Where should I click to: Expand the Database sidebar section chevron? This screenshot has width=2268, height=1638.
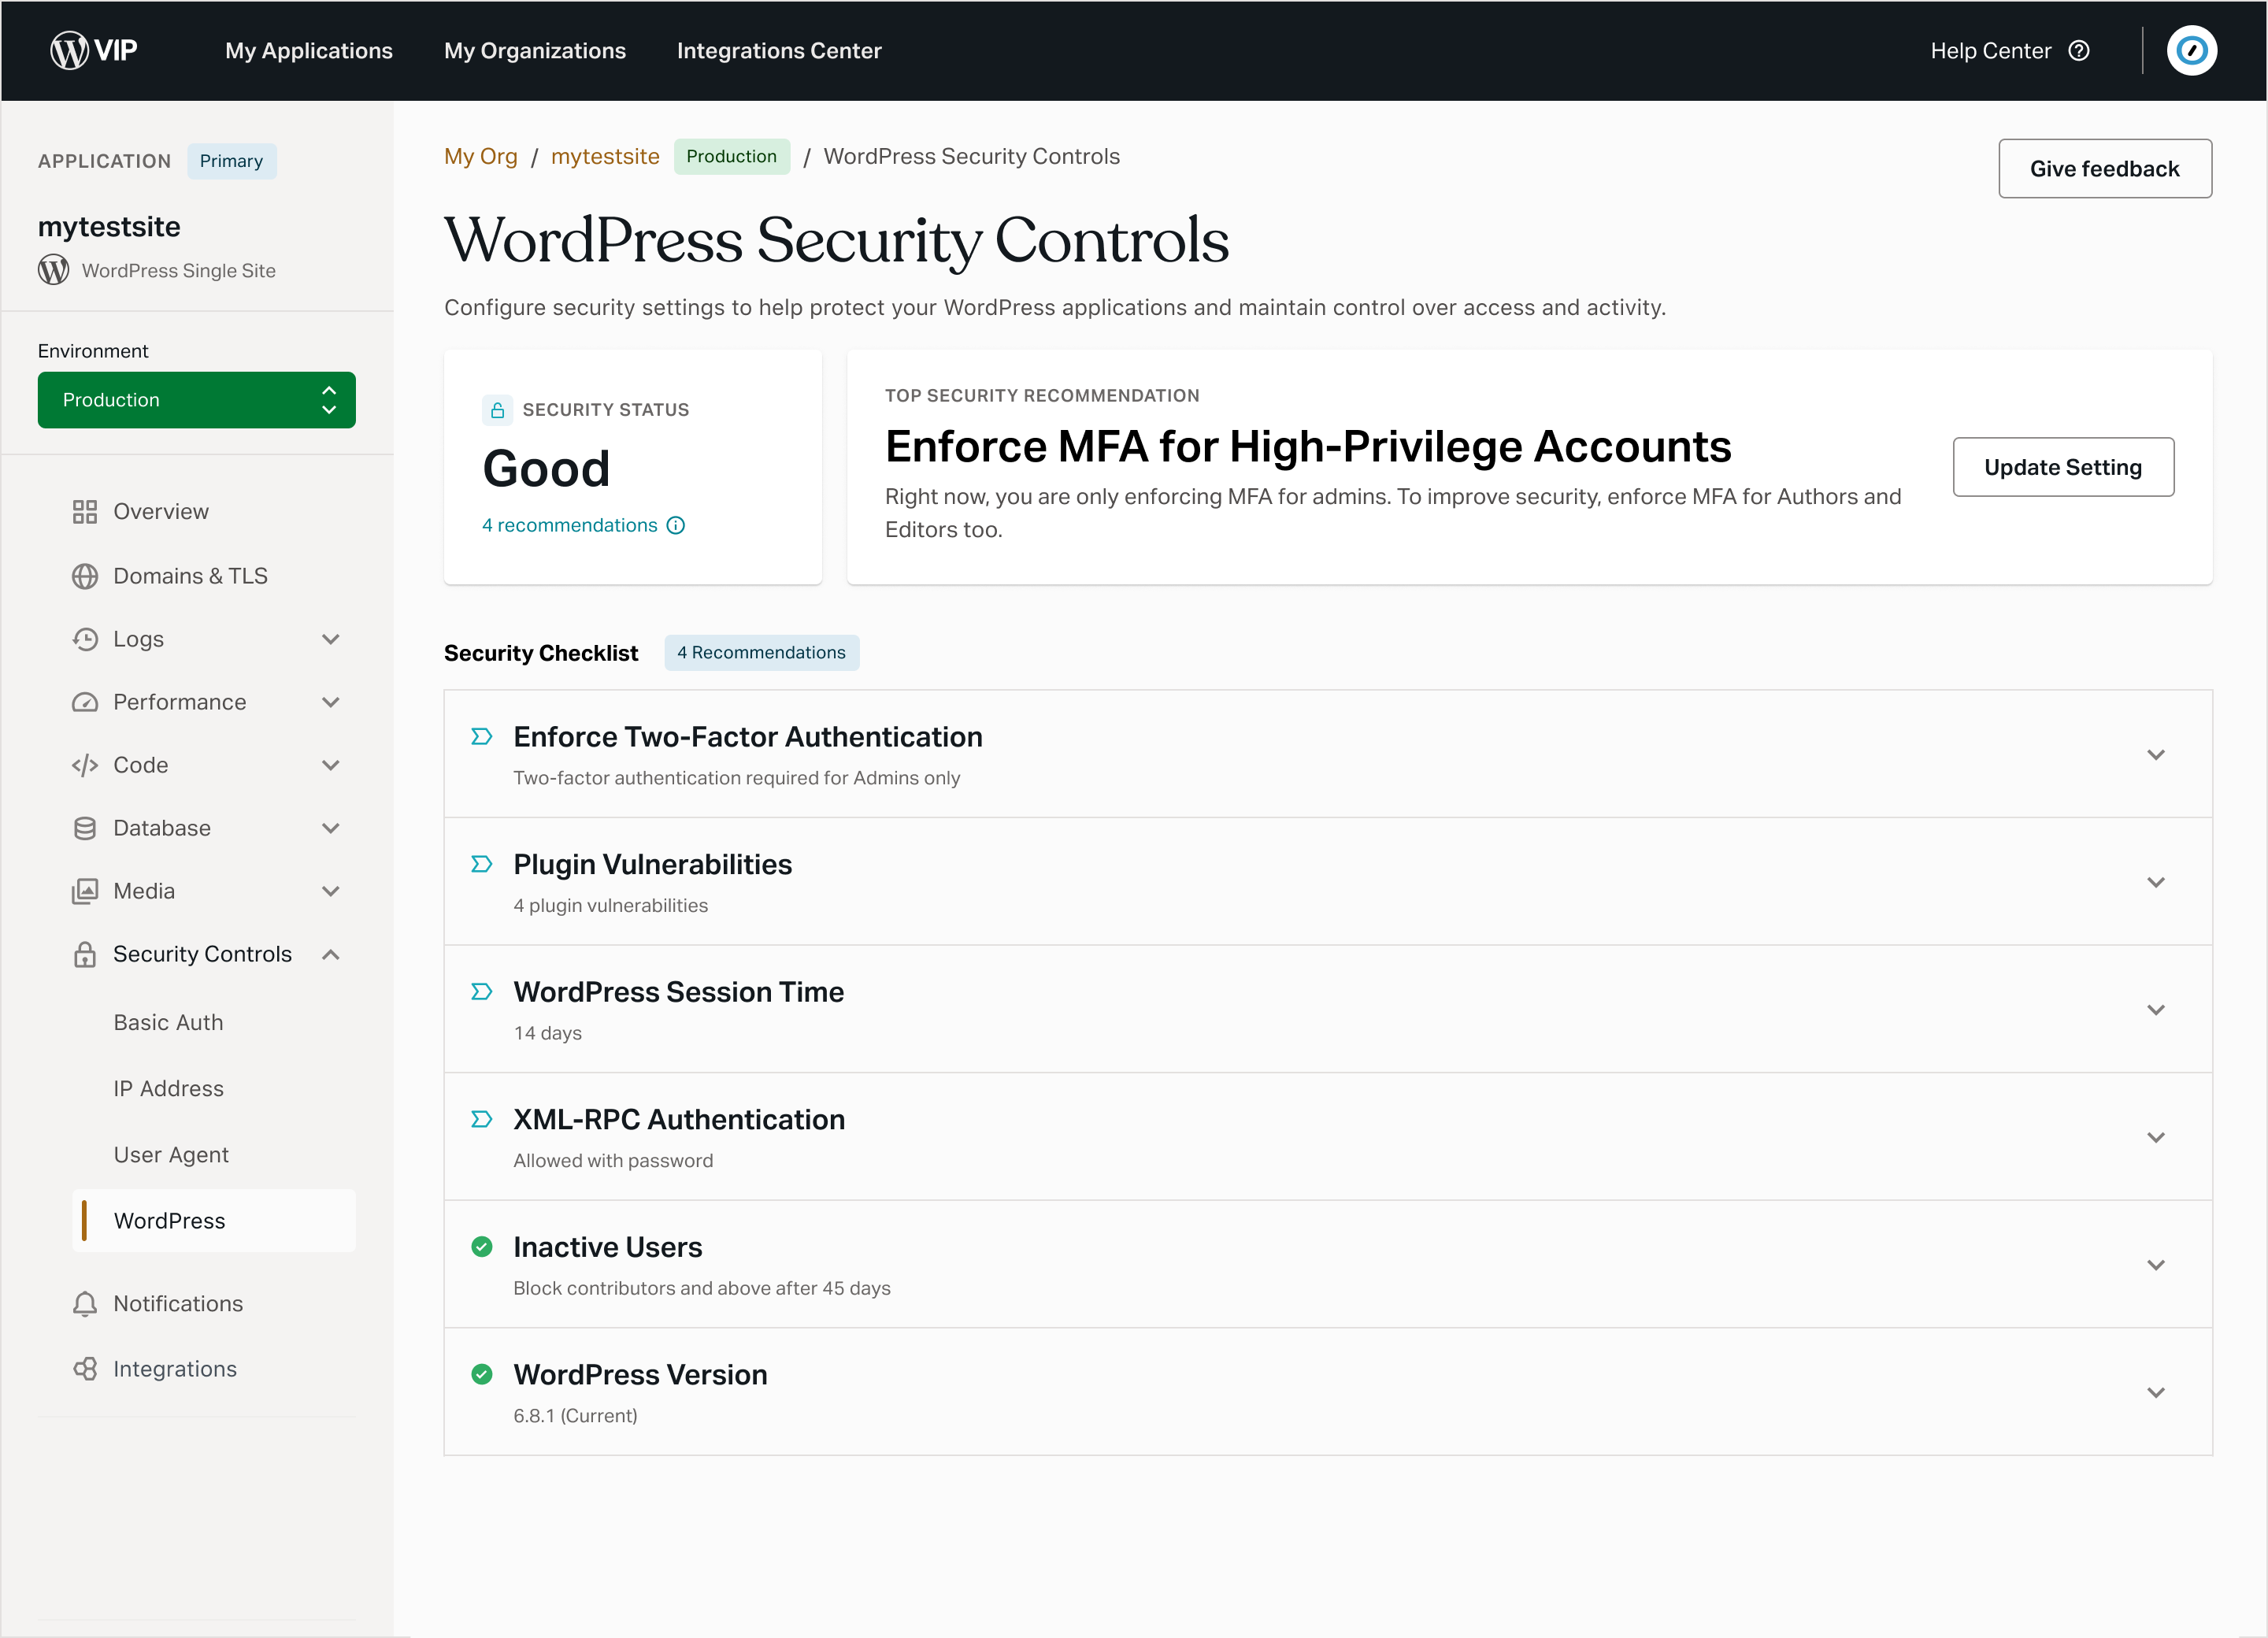click(x=331, y=828)
